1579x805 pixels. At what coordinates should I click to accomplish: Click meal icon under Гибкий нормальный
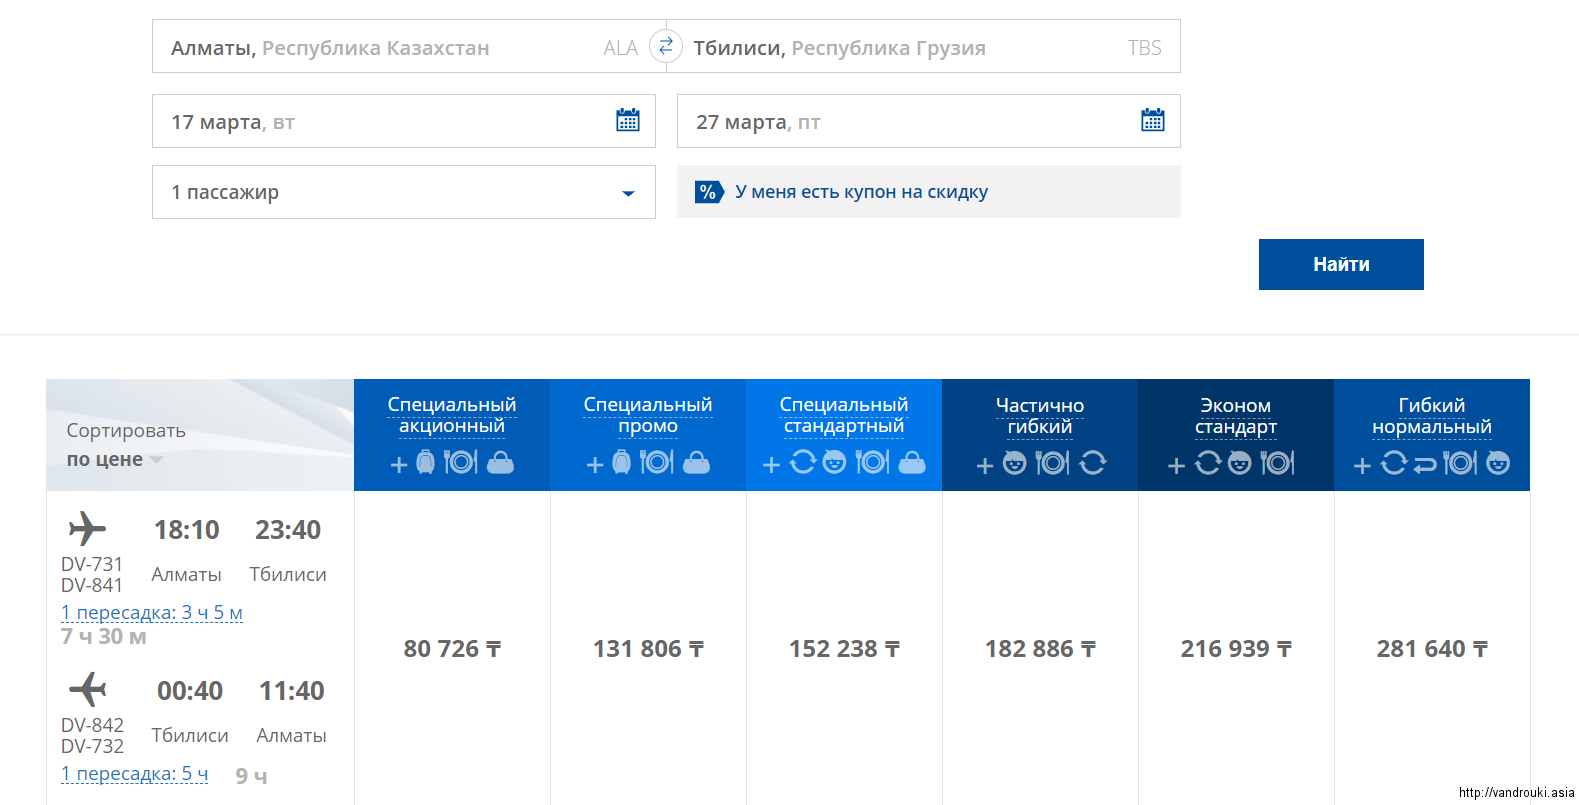(1460, 462)
